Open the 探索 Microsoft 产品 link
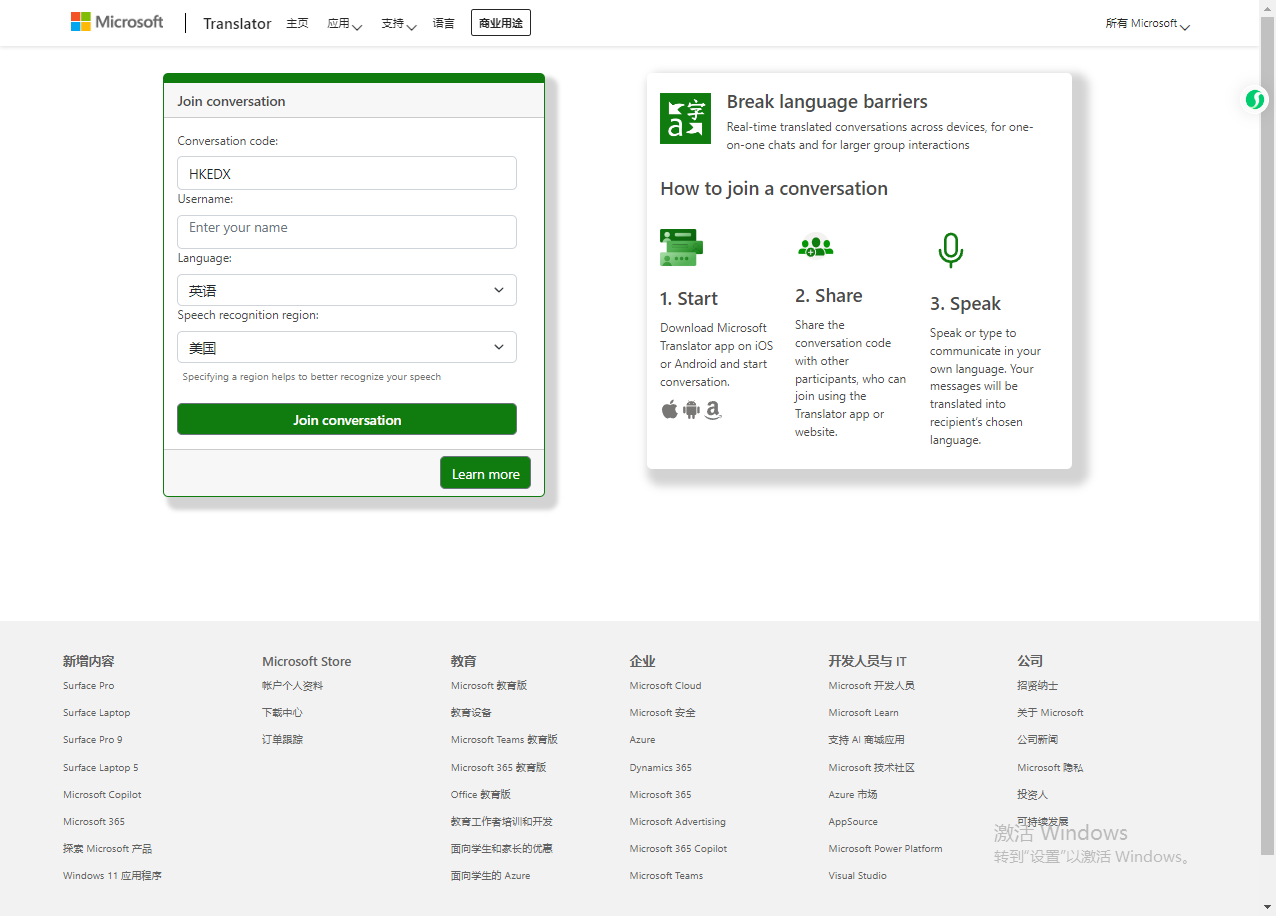1276x916 pixels. click(107, 849)
